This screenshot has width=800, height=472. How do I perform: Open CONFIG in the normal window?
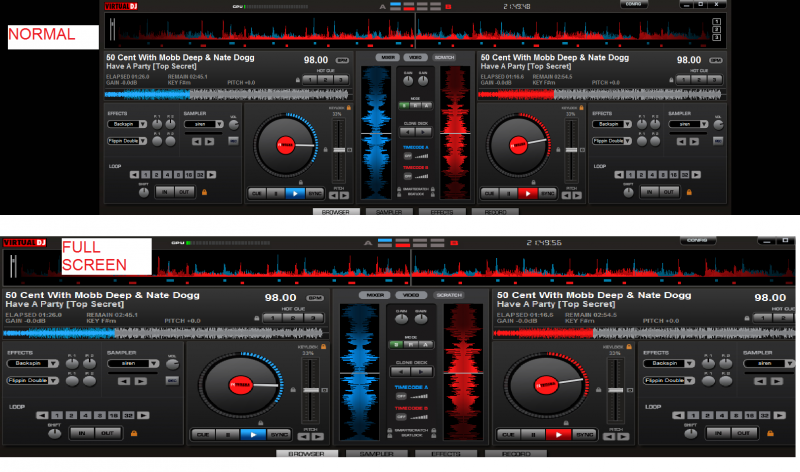coord(634,4)
